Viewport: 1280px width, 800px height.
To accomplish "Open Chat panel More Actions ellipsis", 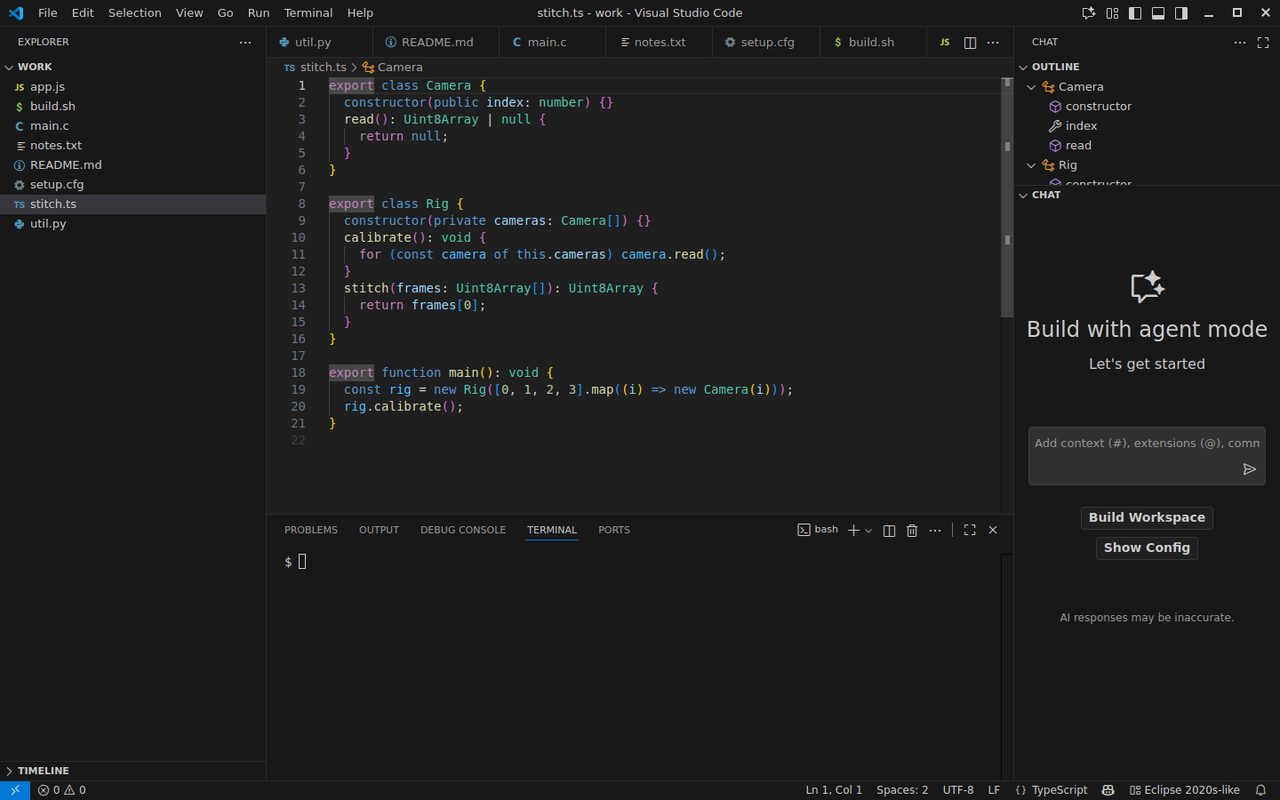I will (1241, 42).
